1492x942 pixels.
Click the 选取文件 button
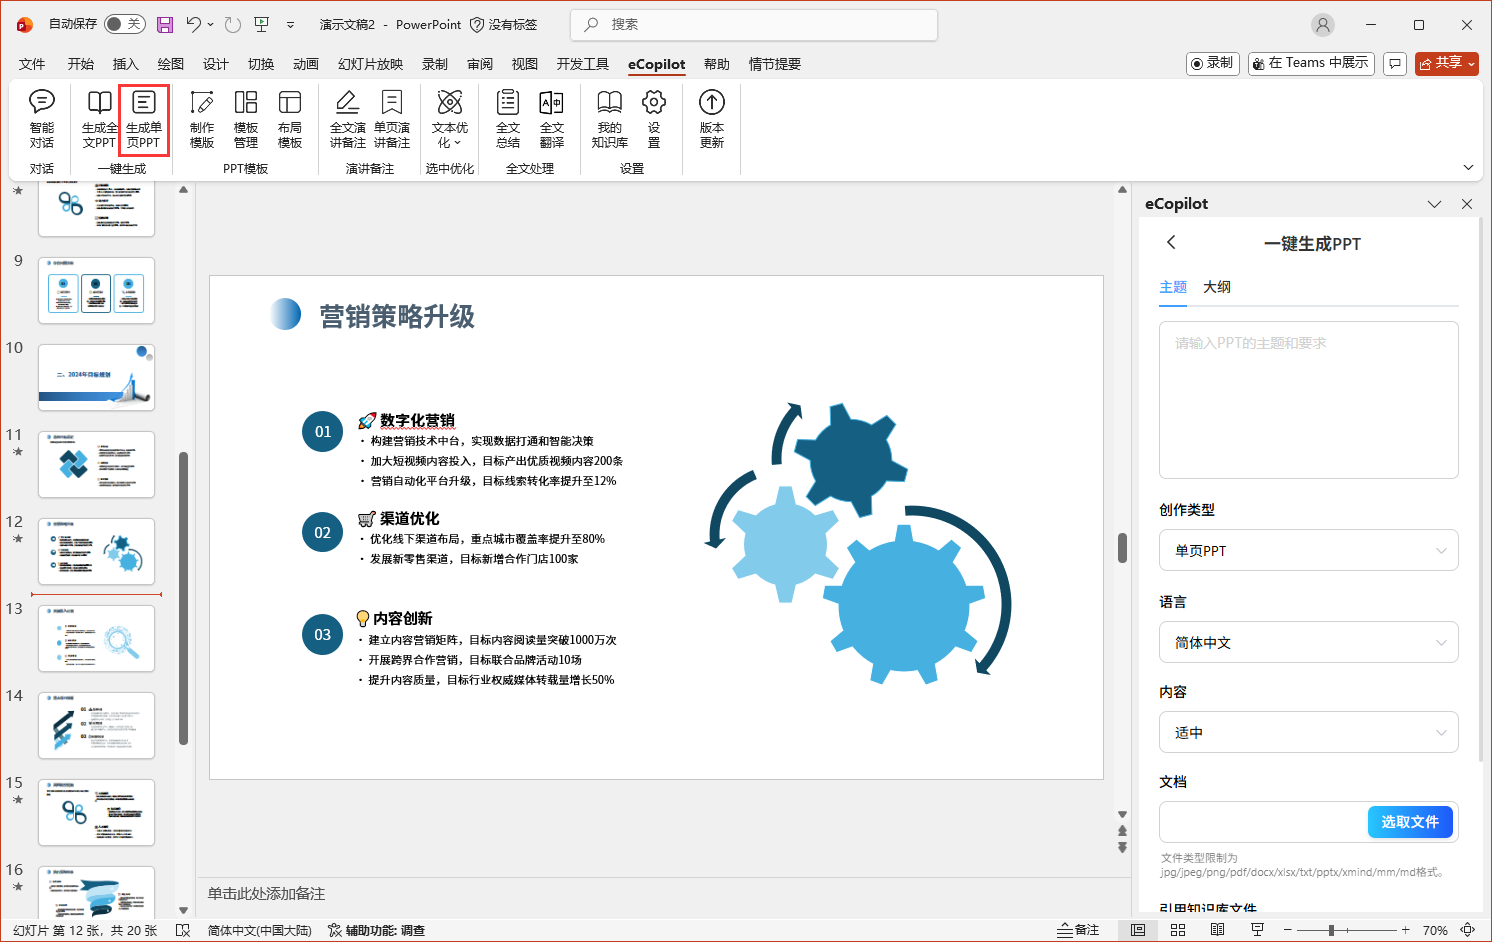point(1409,822)
